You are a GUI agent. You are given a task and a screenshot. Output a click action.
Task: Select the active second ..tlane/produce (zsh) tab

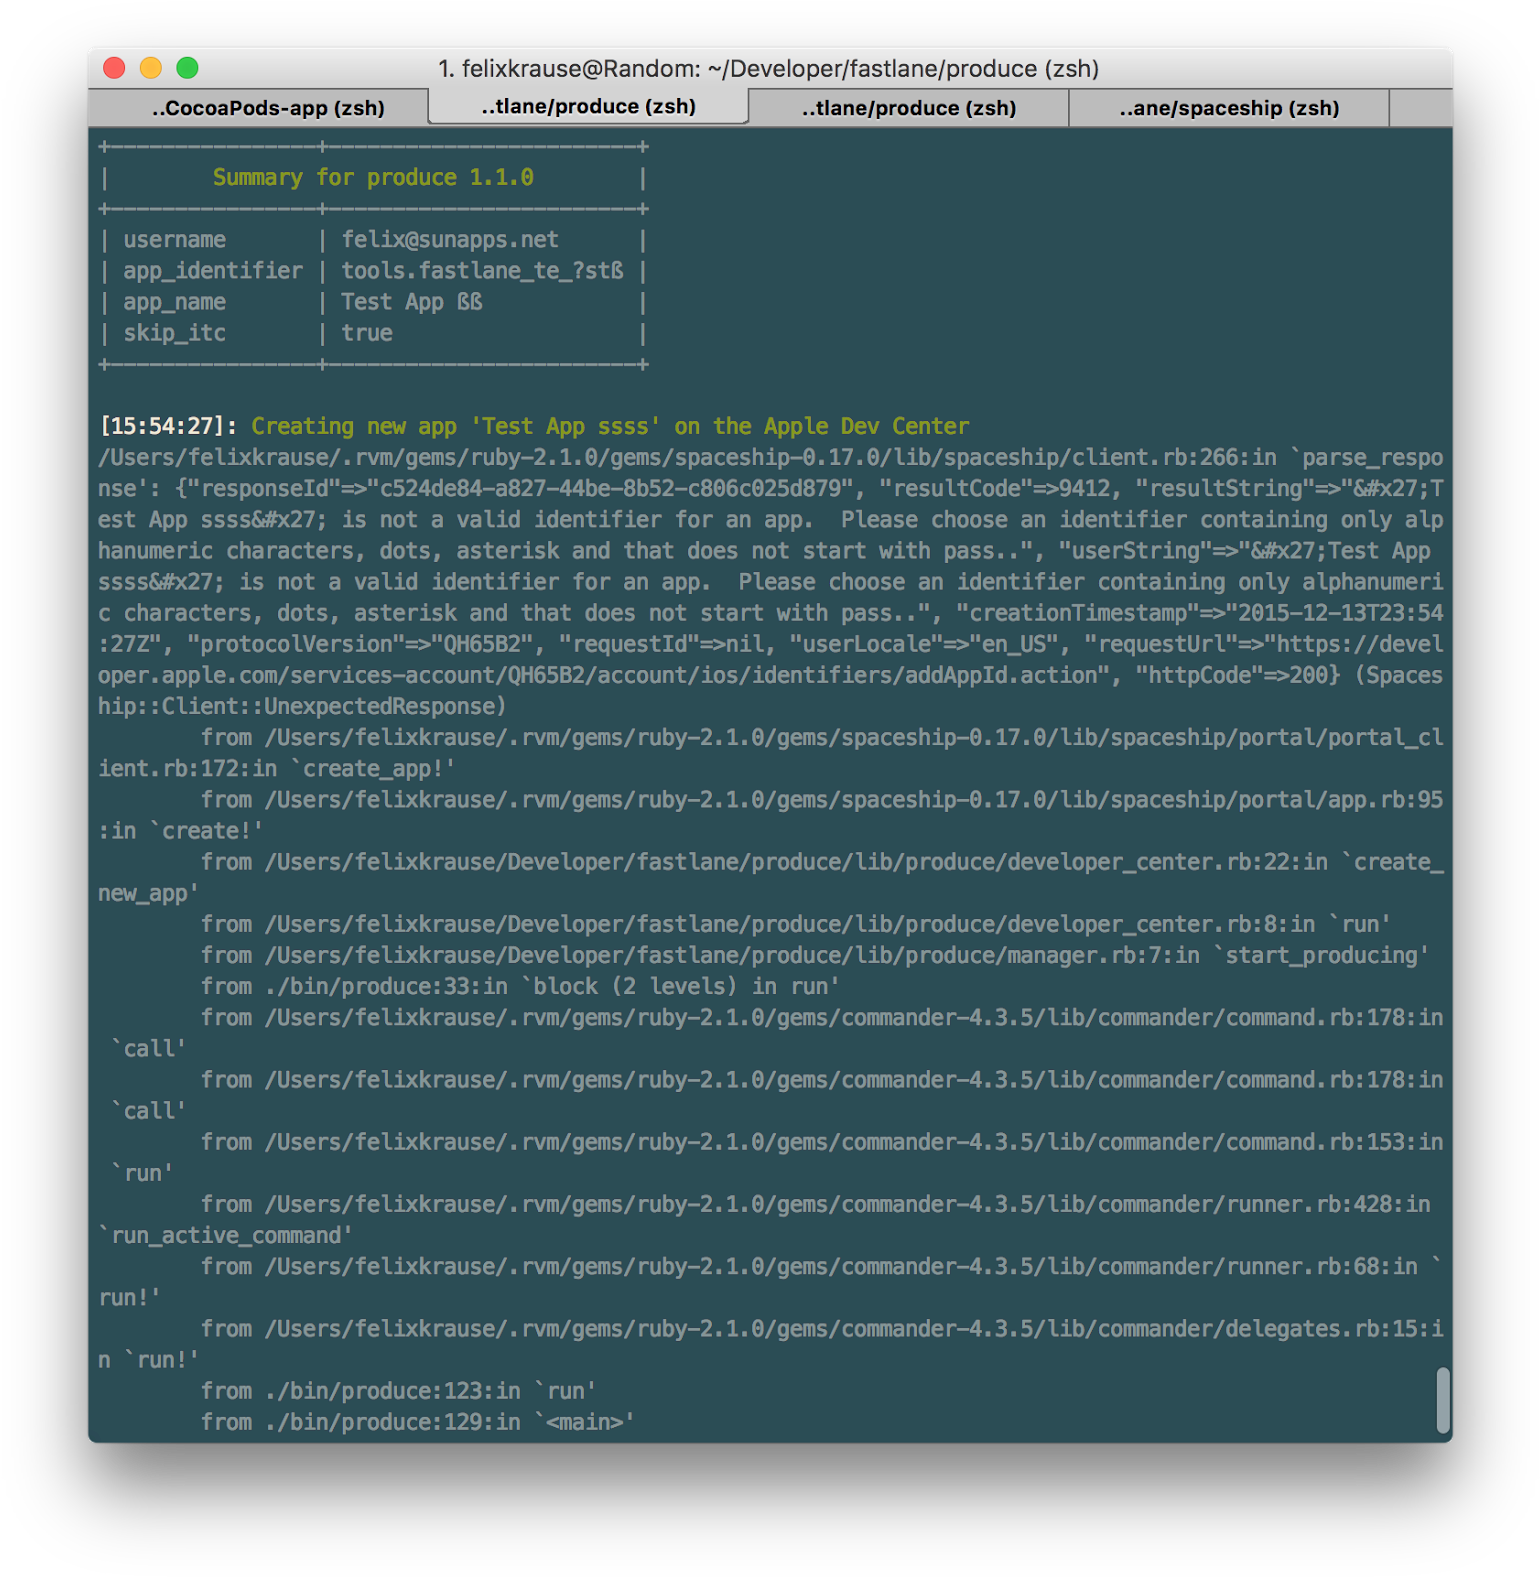pyautogui.click(x=588, y=107)
